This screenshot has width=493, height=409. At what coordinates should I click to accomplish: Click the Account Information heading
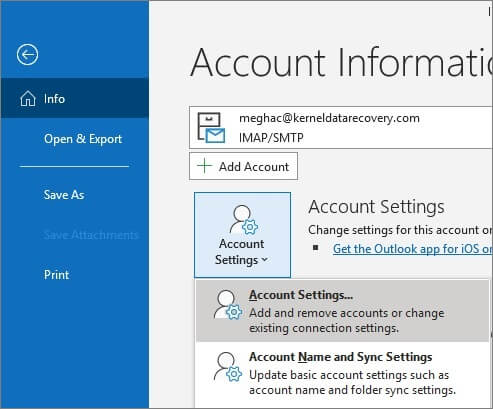point(341,62)
